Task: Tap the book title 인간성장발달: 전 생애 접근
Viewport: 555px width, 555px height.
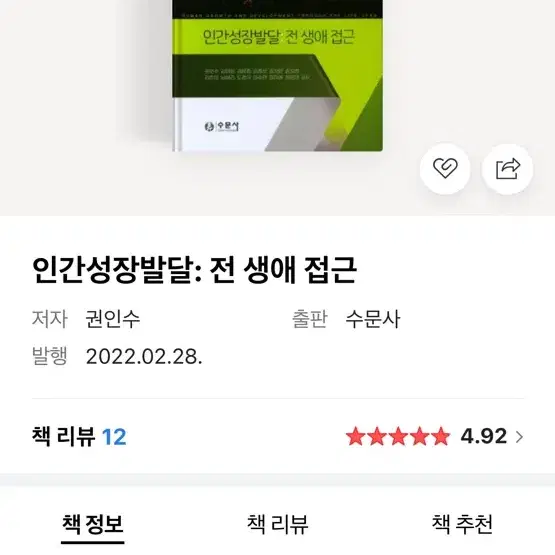Action: tap(194, 270)
